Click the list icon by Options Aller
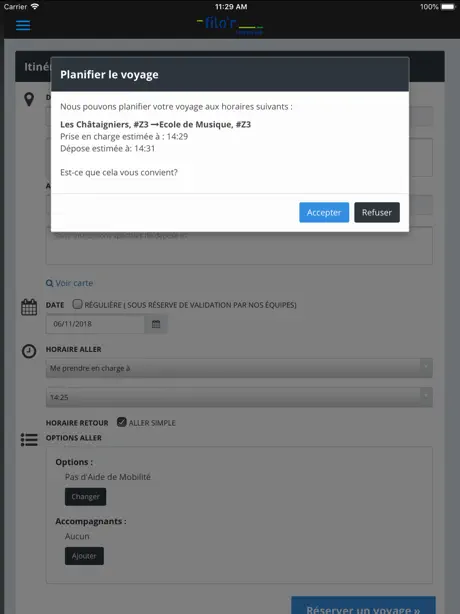The height and width of the screenshot is (614, 460). tap(29, 439)
